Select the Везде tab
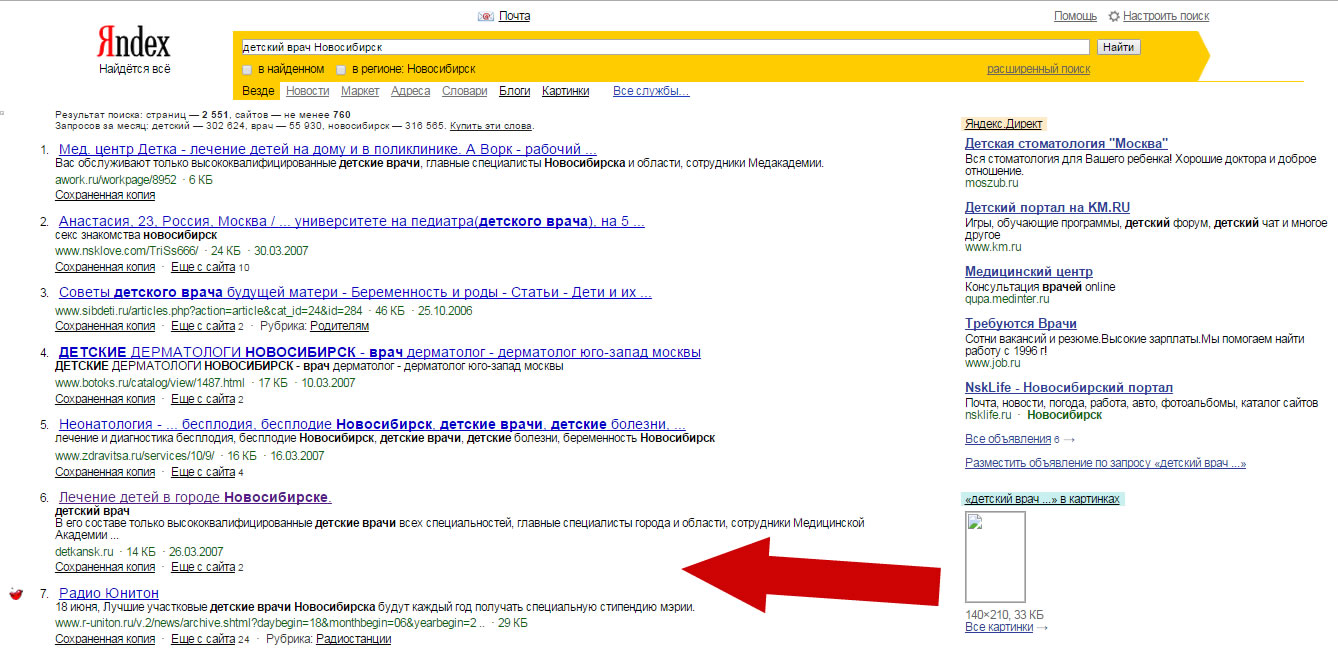1338x660 pixels. click(x=258, y=91)
